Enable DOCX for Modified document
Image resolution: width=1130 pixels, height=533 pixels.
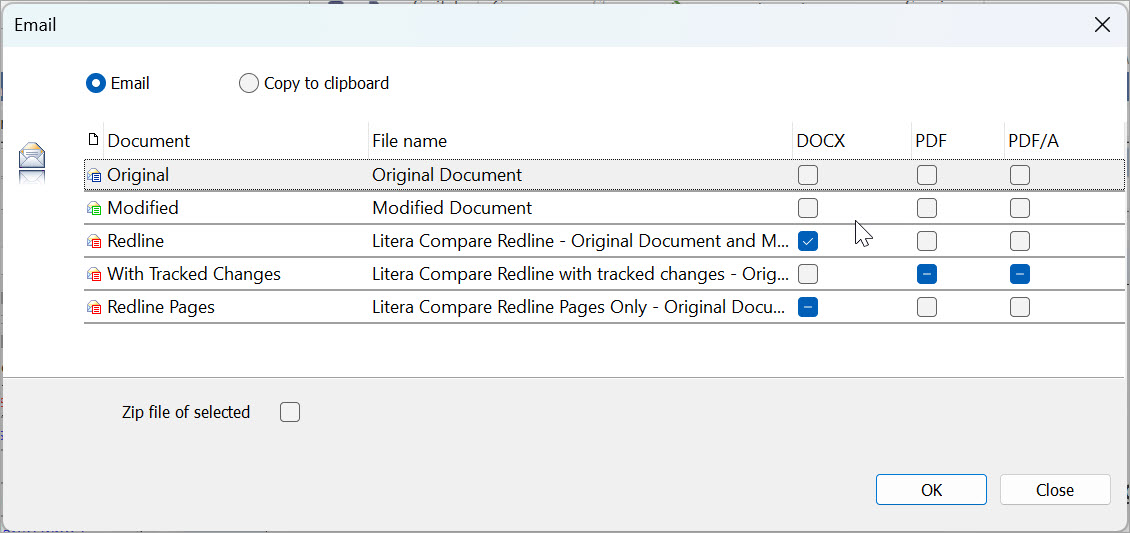tap(808, 208)
